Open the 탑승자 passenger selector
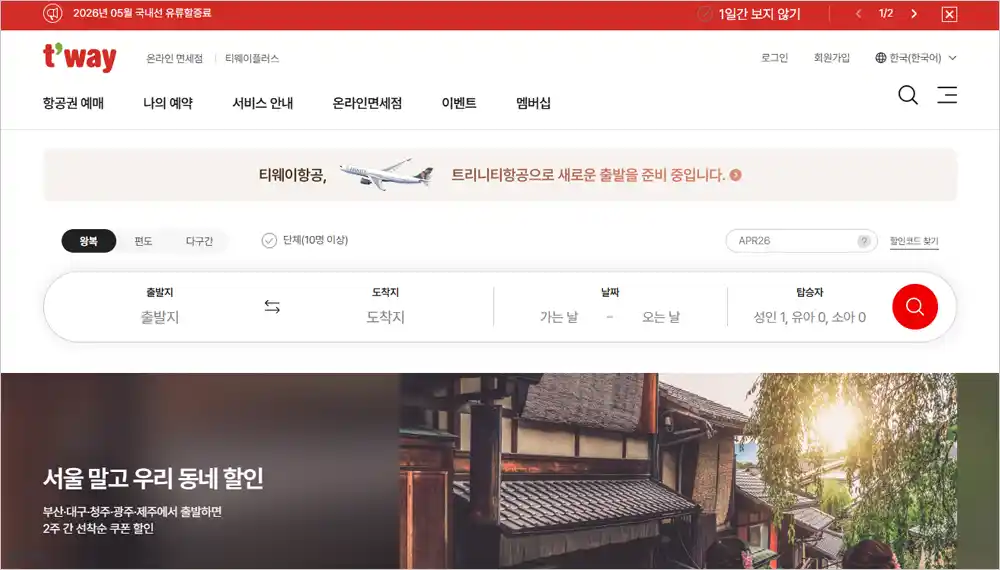The width and height of the screenshot is (1000, 570). click(809, 307)
